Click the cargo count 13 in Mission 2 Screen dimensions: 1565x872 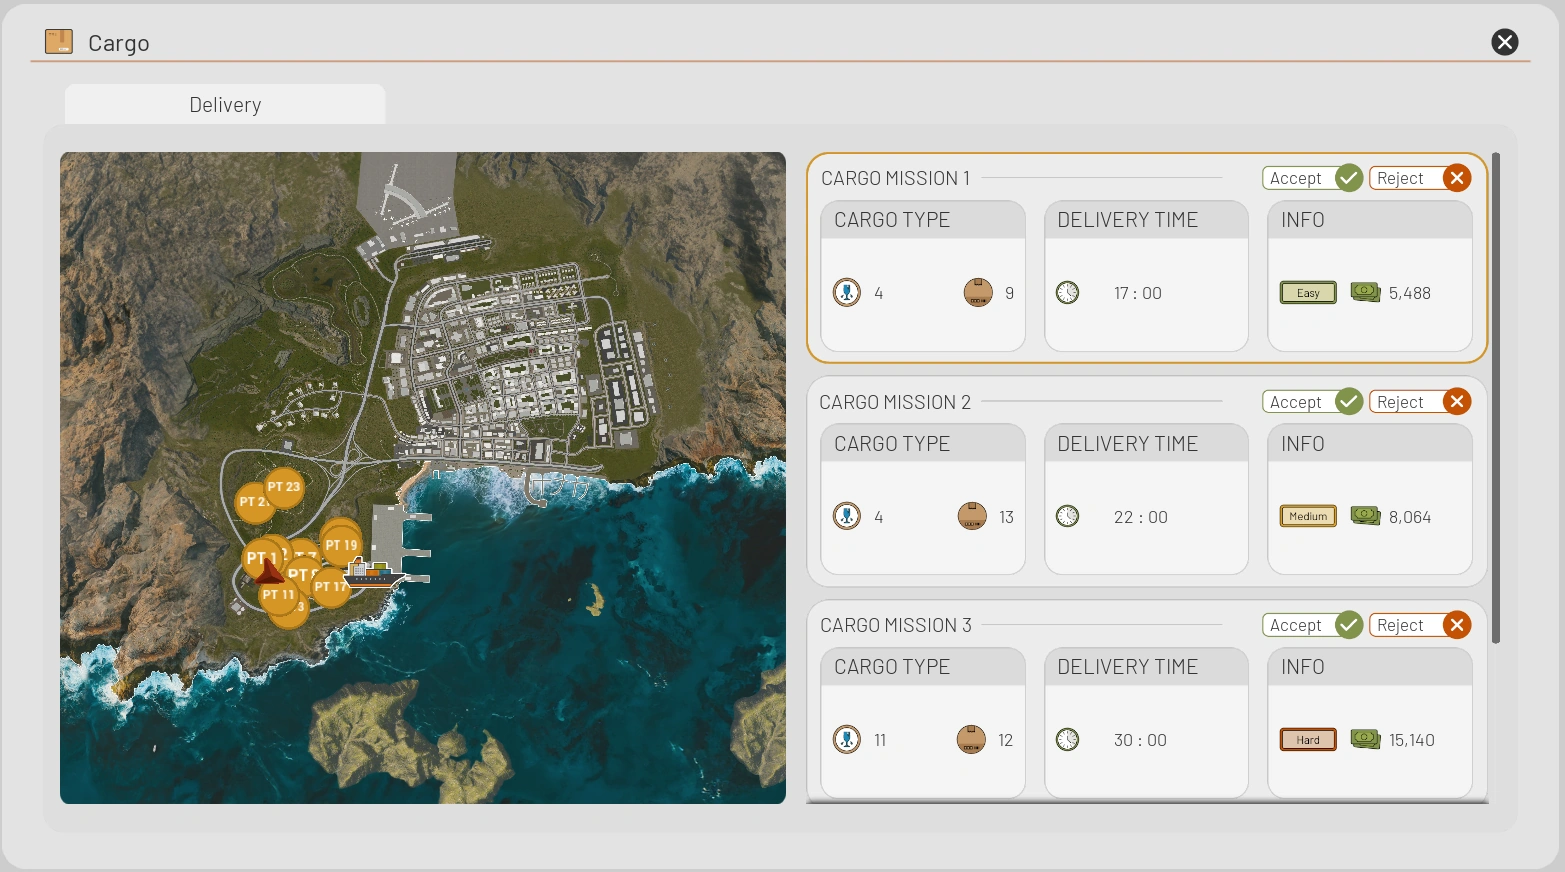click(x=1006, y=517)
